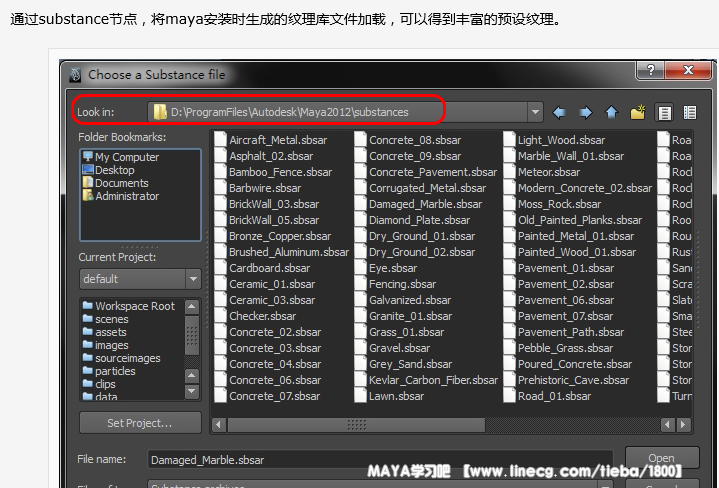The image size is (719, 488).
Task: Click the Look in path field
Action: (x=337, y=112)
